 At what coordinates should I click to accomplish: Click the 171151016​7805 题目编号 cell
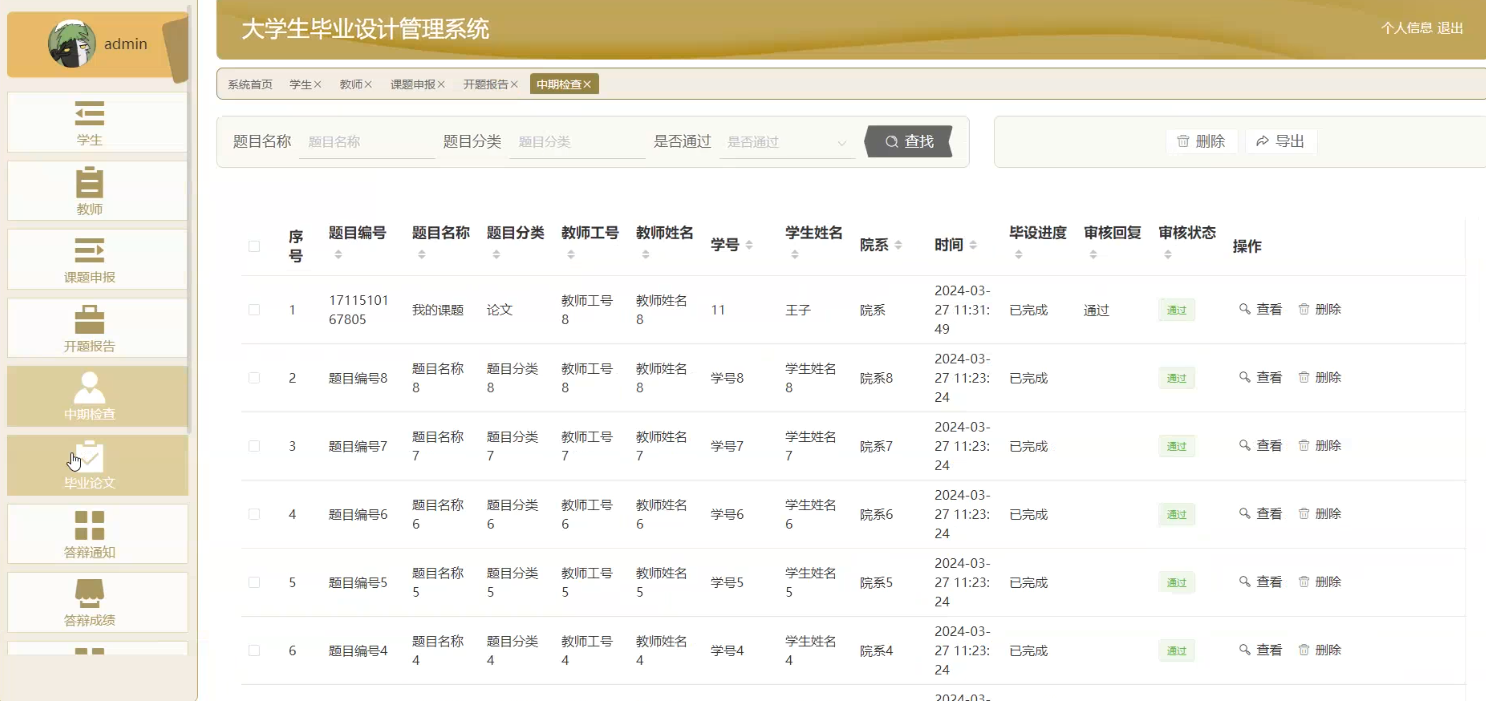[x=359, y=310]
